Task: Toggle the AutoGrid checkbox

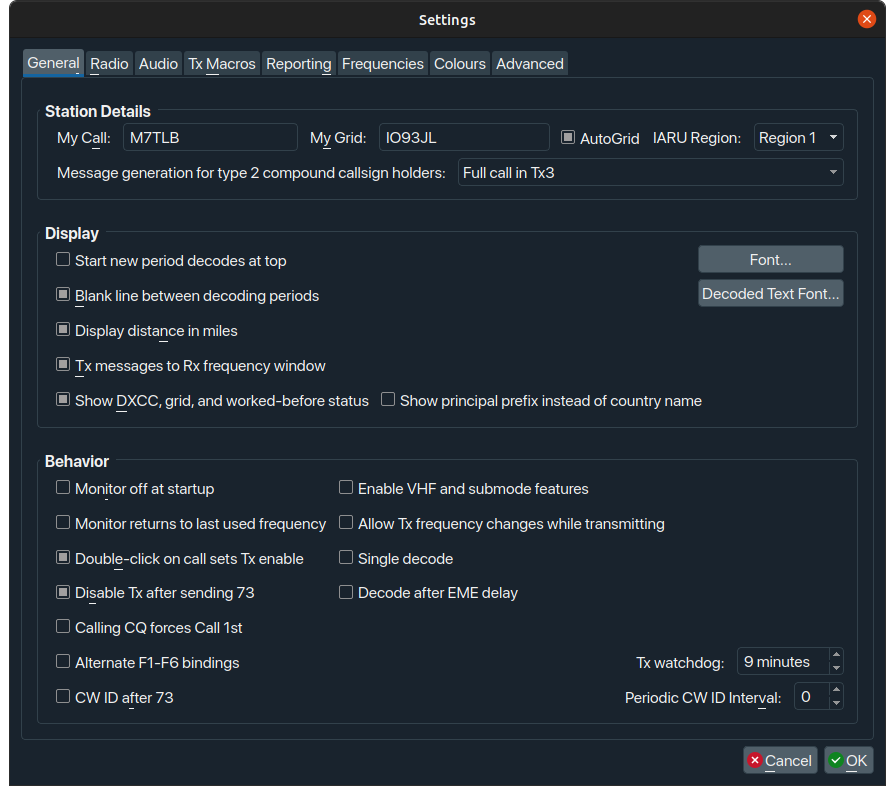Action: [568, 138]
